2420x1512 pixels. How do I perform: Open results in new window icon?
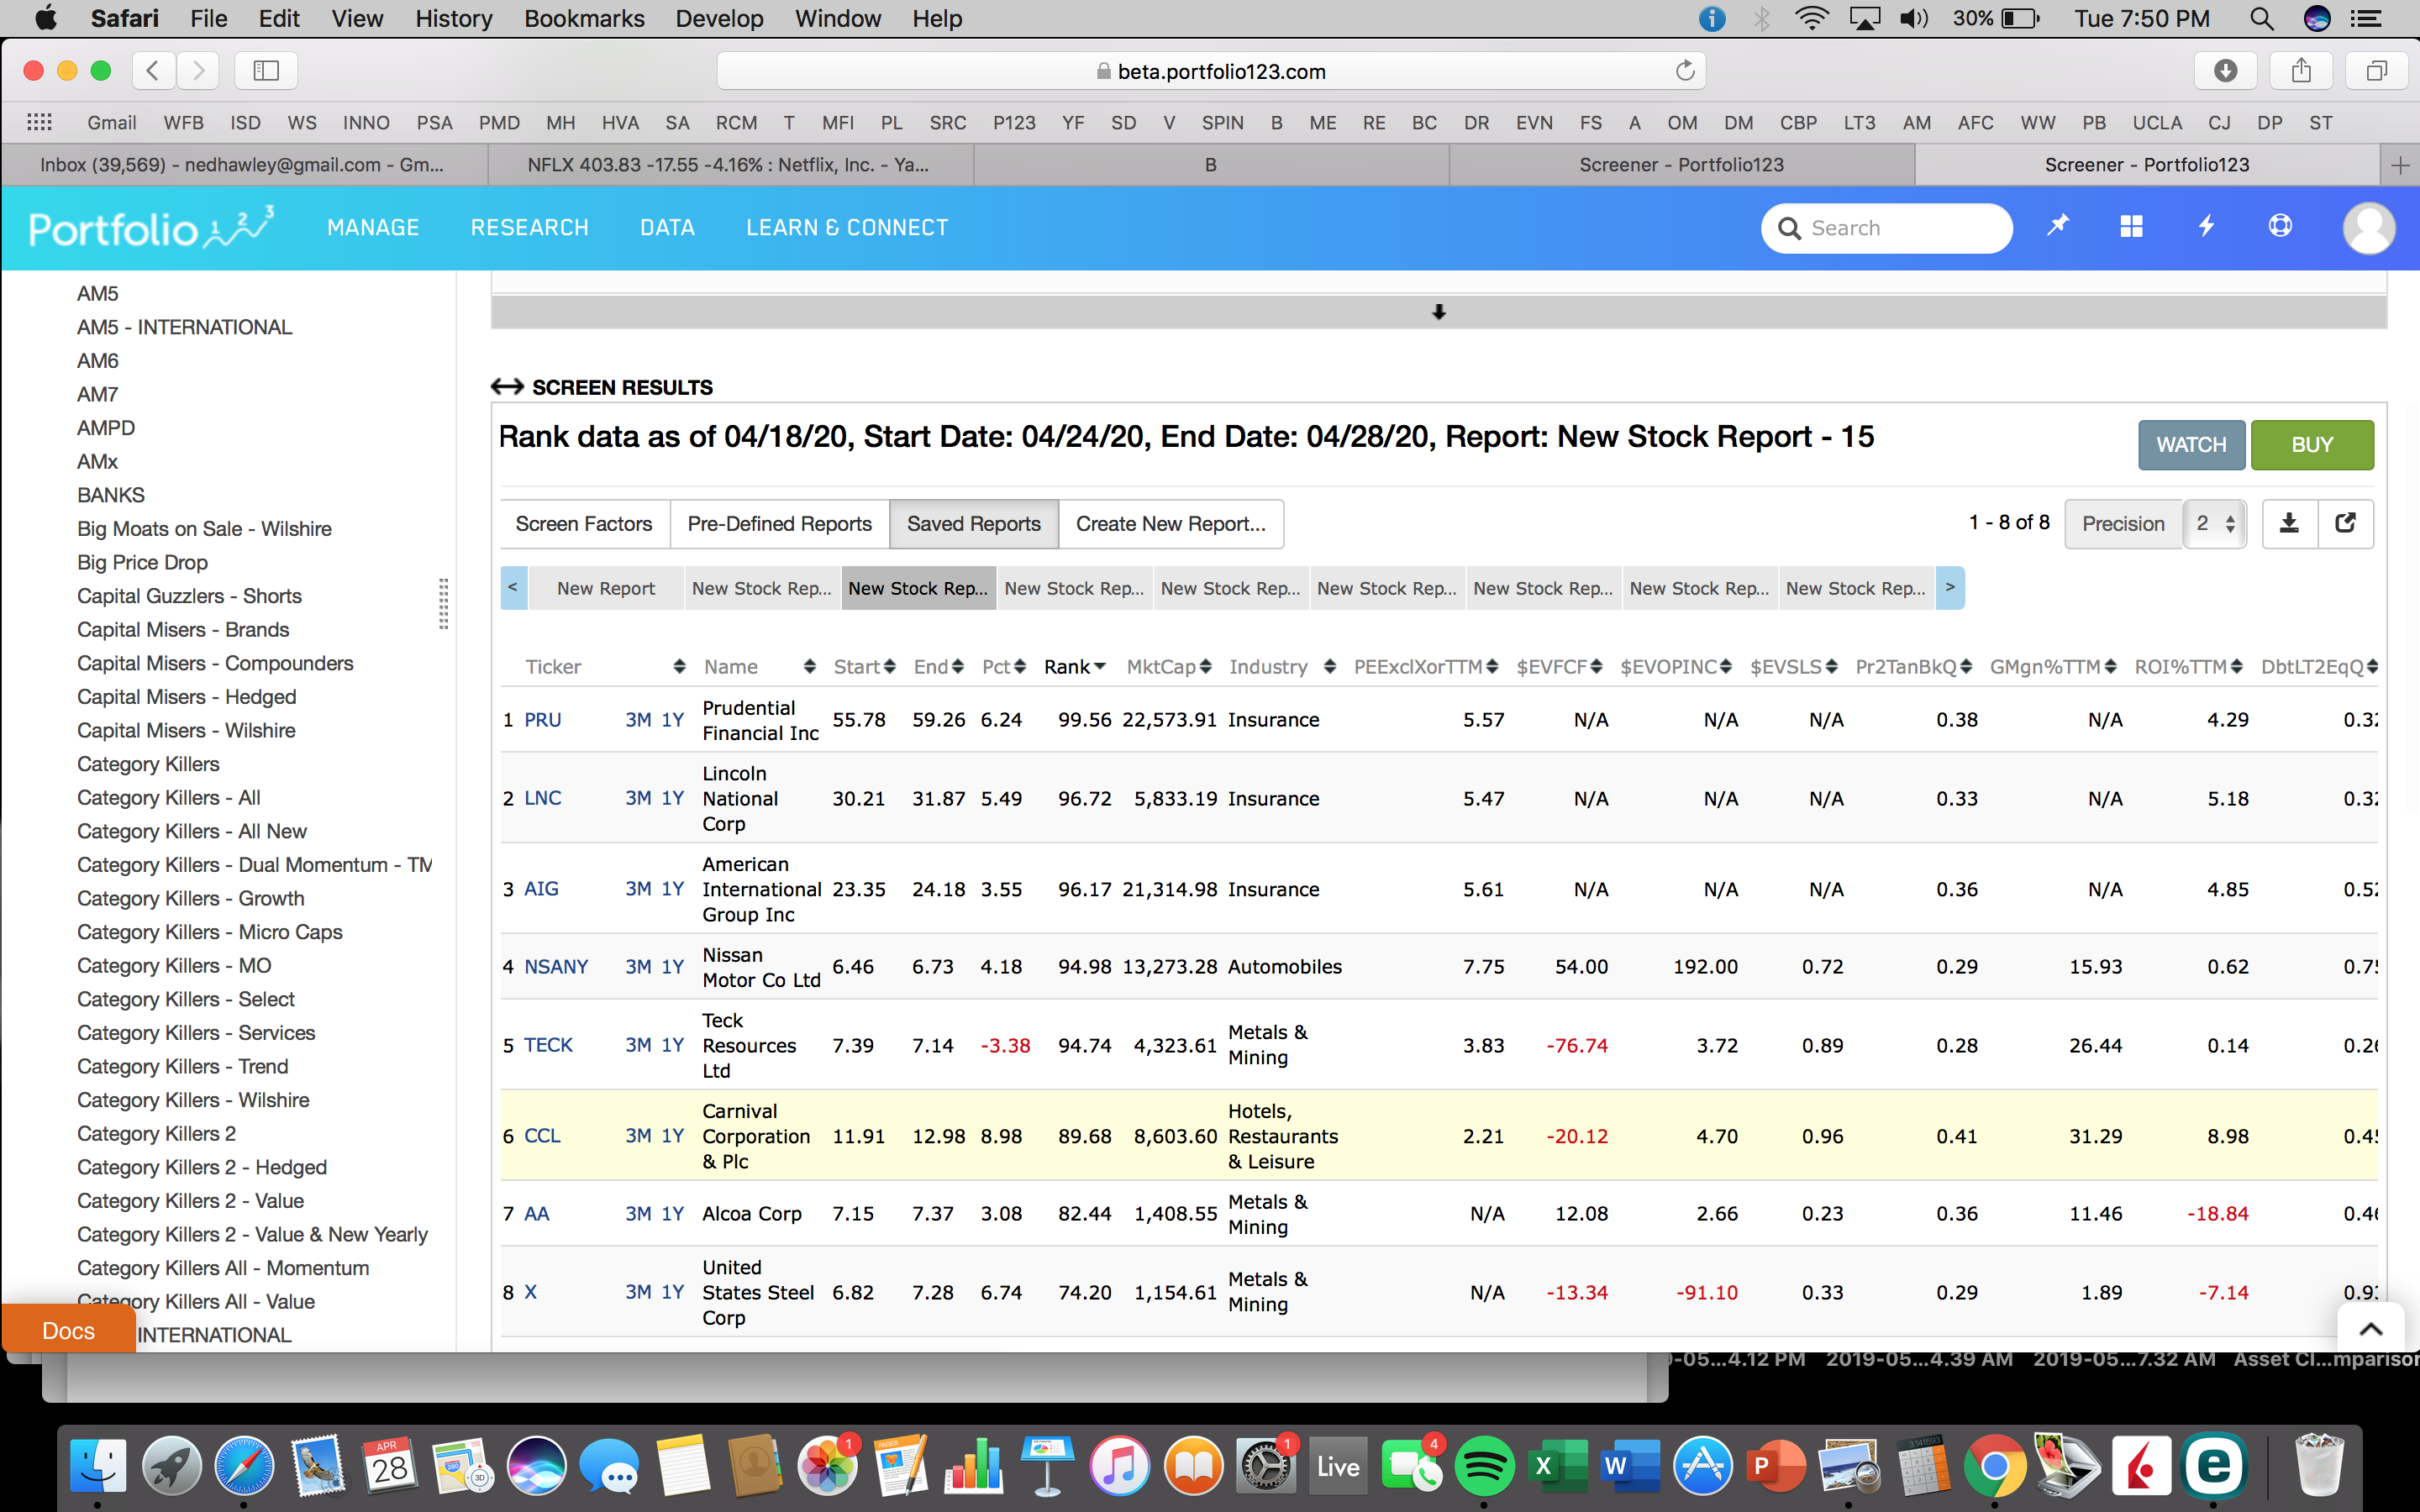coord(2345,523)
